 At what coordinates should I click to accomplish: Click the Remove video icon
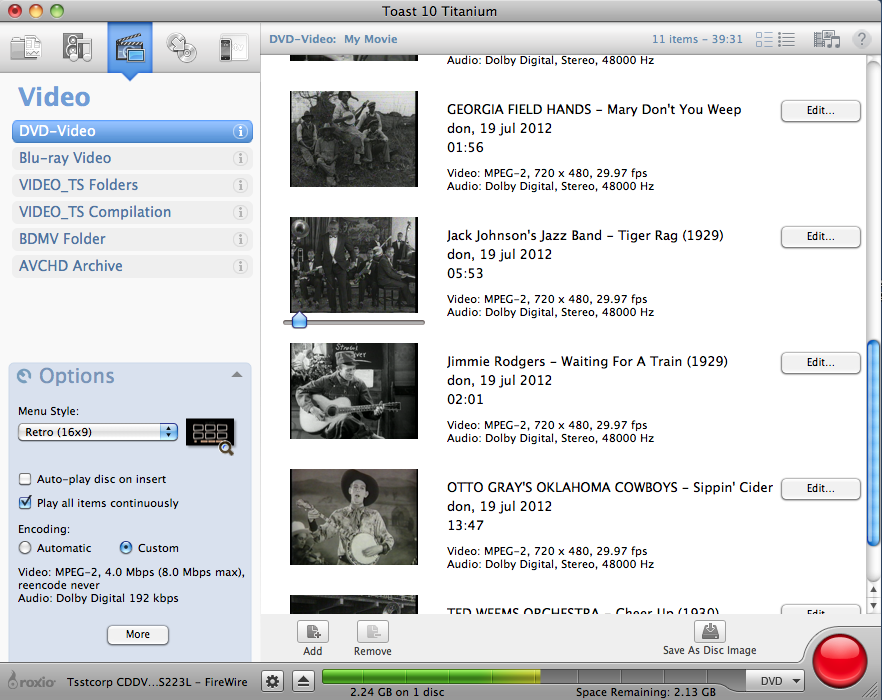pyautogui.click(x=373, y=632)
